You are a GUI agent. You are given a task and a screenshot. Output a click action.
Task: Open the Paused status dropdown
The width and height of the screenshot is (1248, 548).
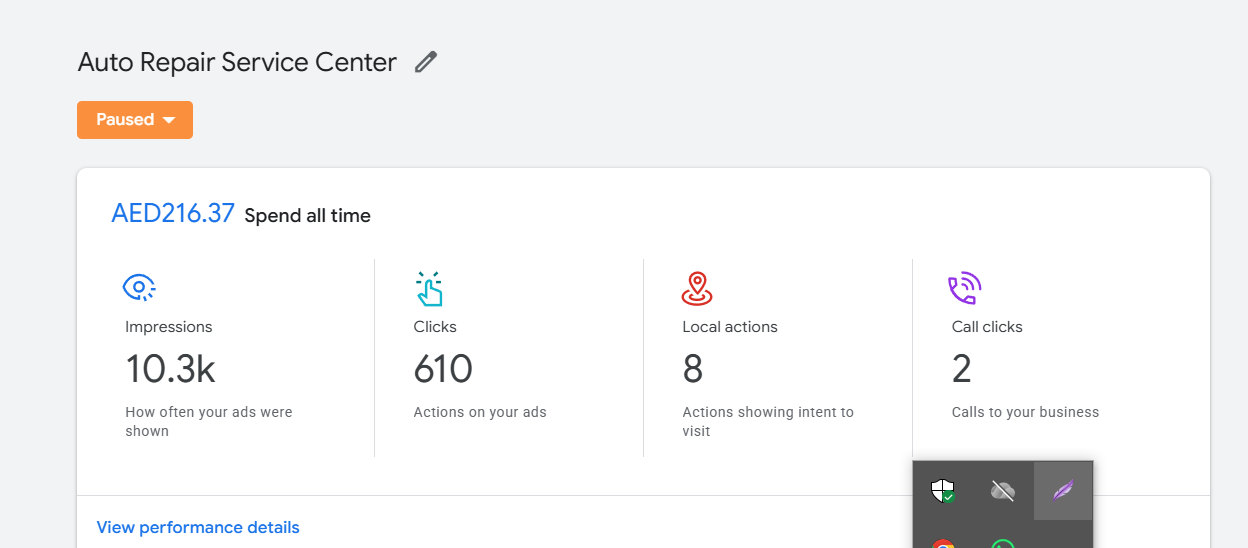pos(135,120)
